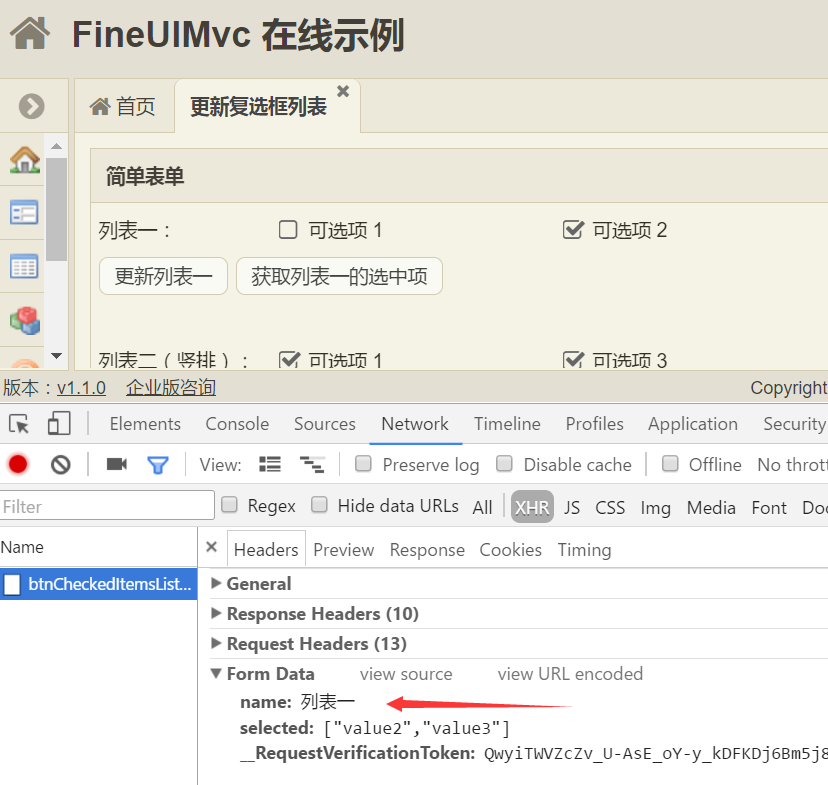
Task: Enable the Hide data URLs checkbox
Action: 319,505
